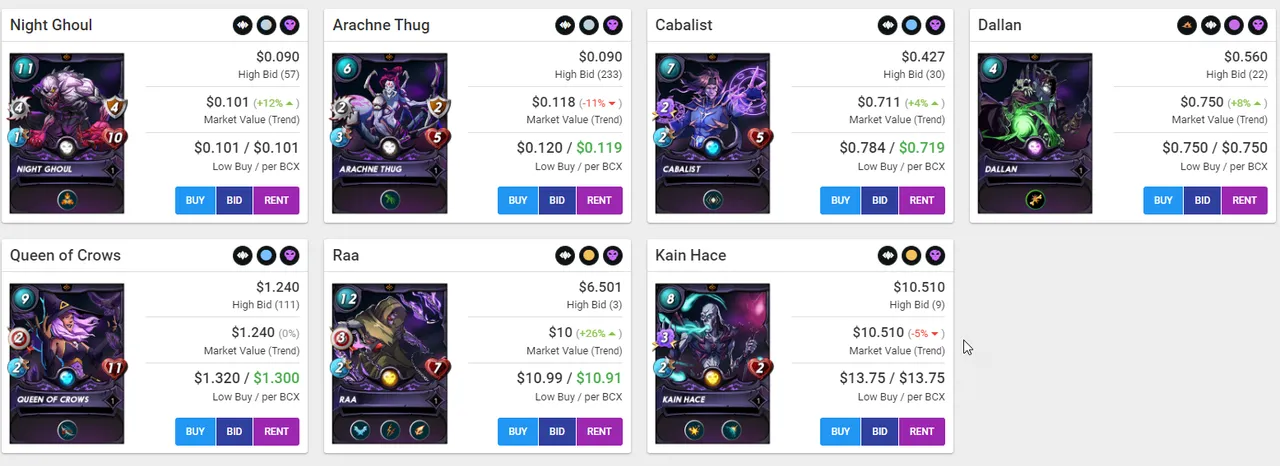Click the orange volcano icon on Dallan card
Screen dimensions: 1280x466
(x=1187, y=25)
